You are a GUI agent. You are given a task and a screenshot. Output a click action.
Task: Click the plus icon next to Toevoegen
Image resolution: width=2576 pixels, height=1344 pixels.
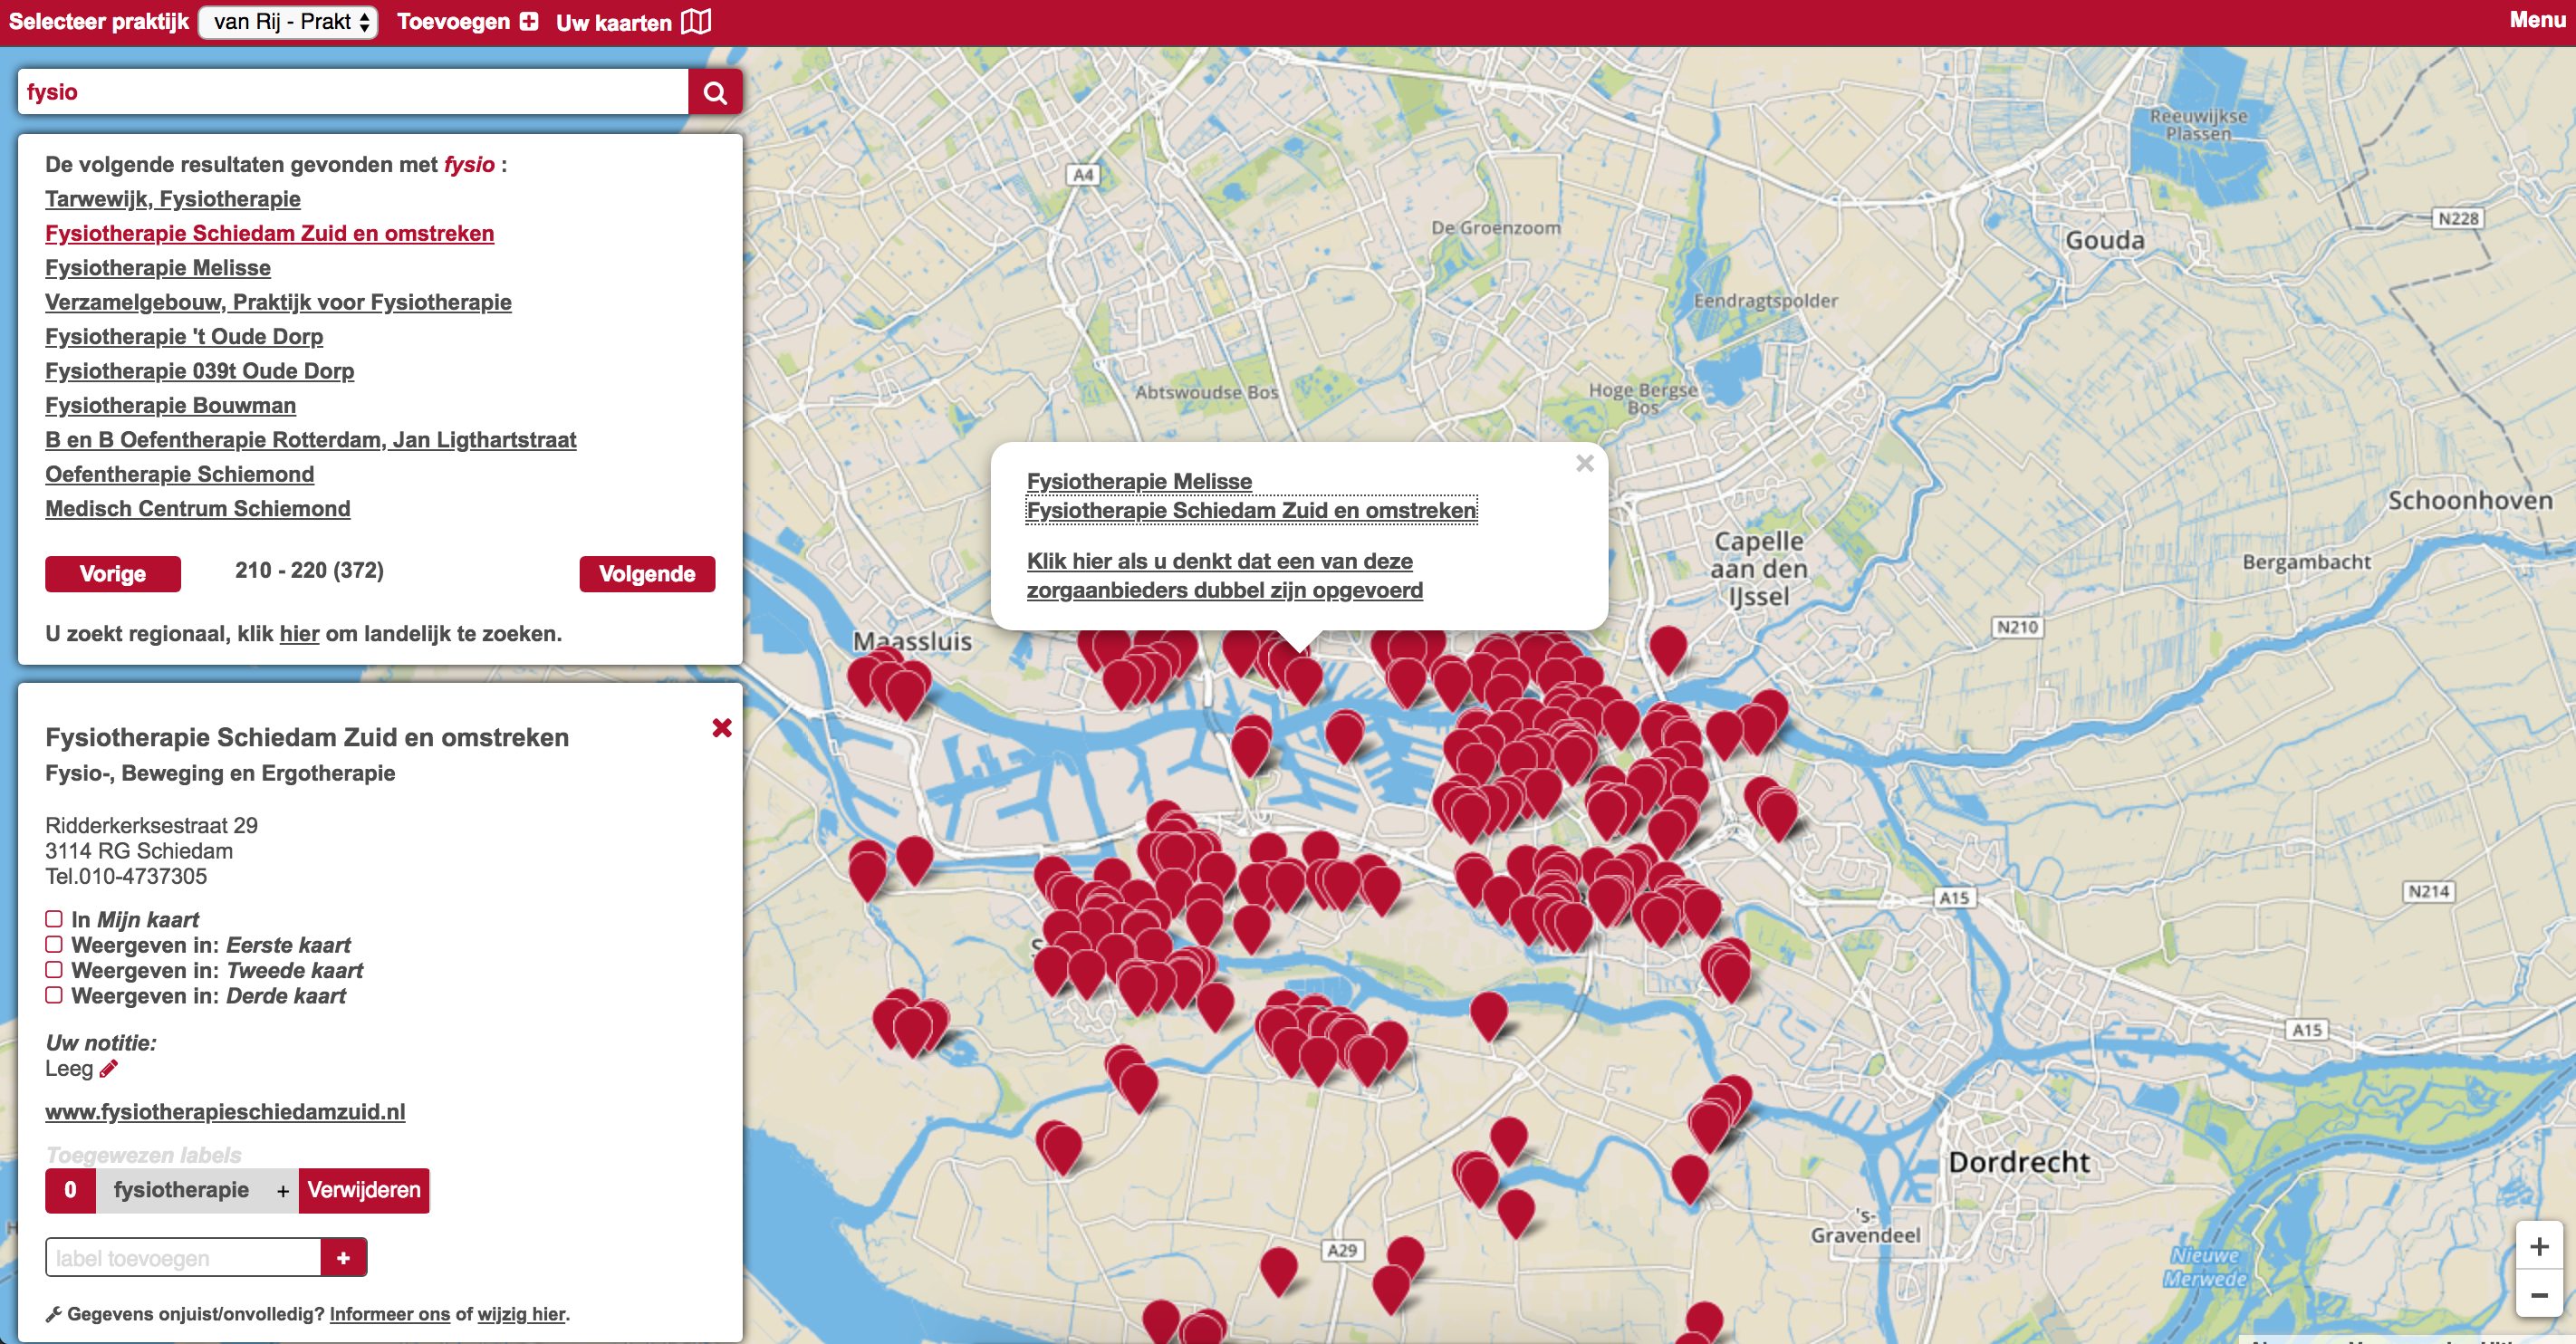coord(529,21)
